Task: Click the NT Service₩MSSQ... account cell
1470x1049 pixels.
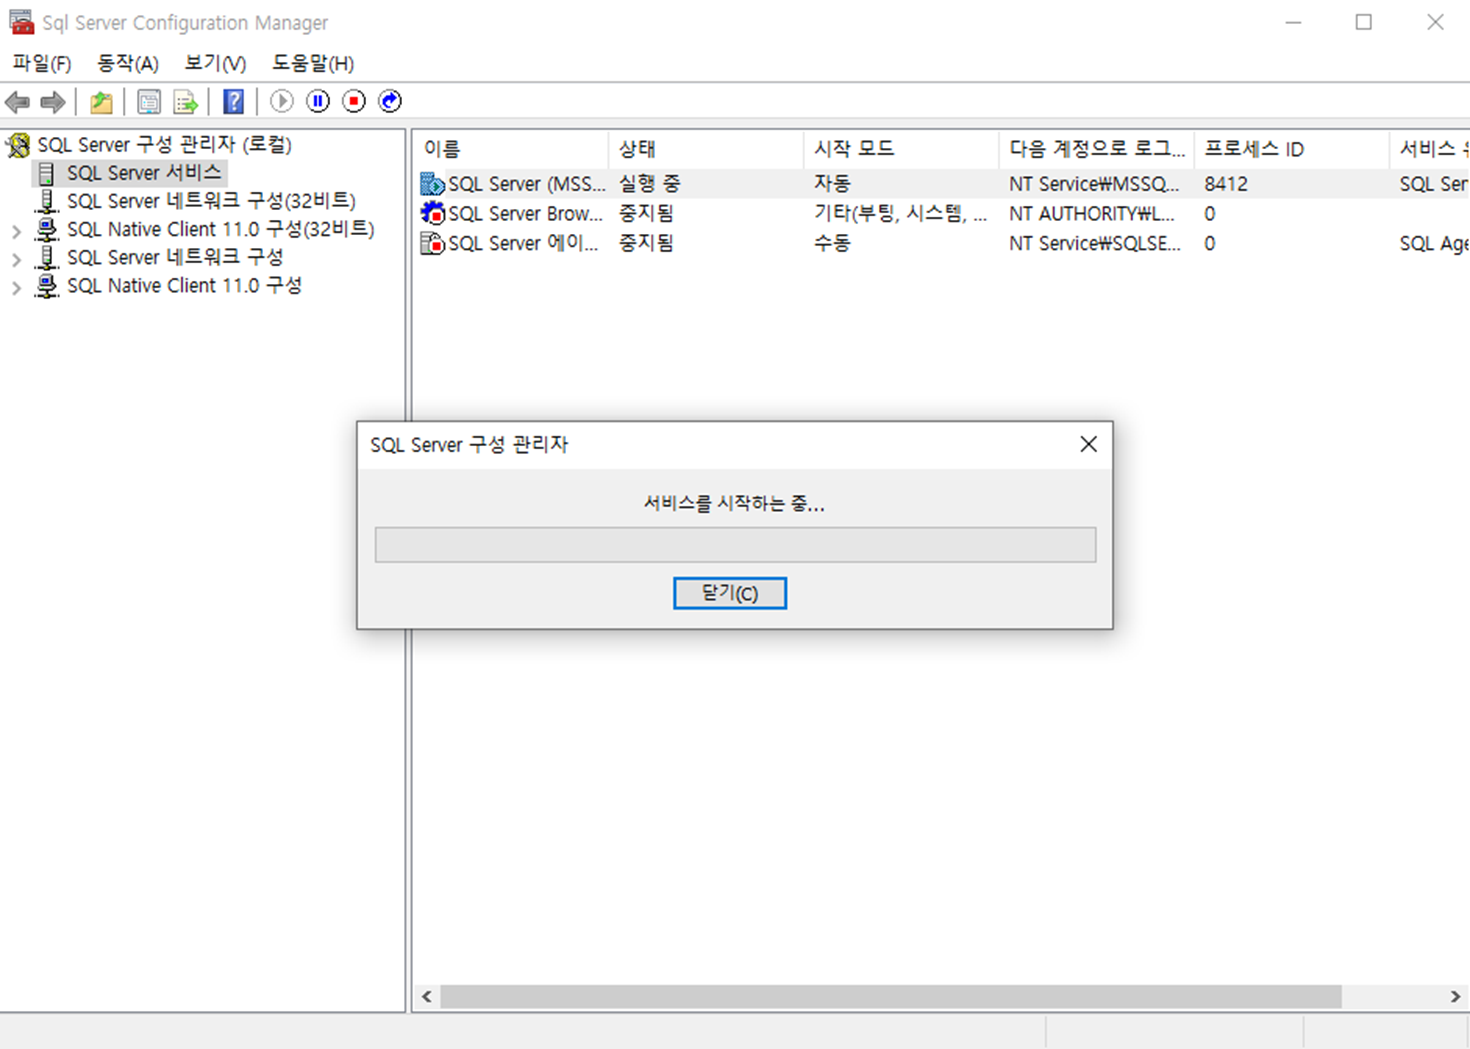Action: [x=1094, y=184]
